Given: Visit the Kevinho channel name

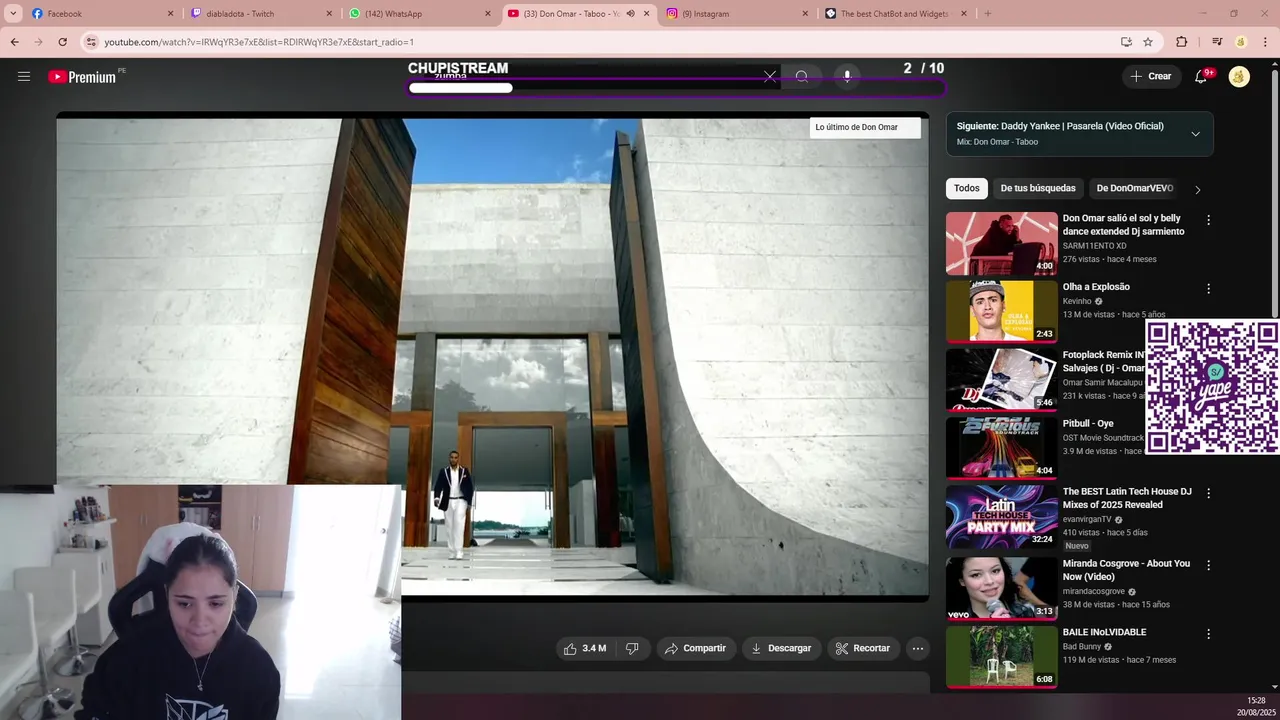Looking at the screenshot, I should [x=1077, y=301].
